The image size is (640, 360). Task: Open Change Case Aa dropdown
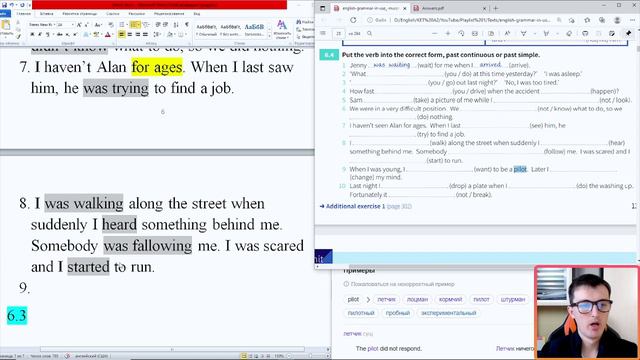[x=98, y=25]
